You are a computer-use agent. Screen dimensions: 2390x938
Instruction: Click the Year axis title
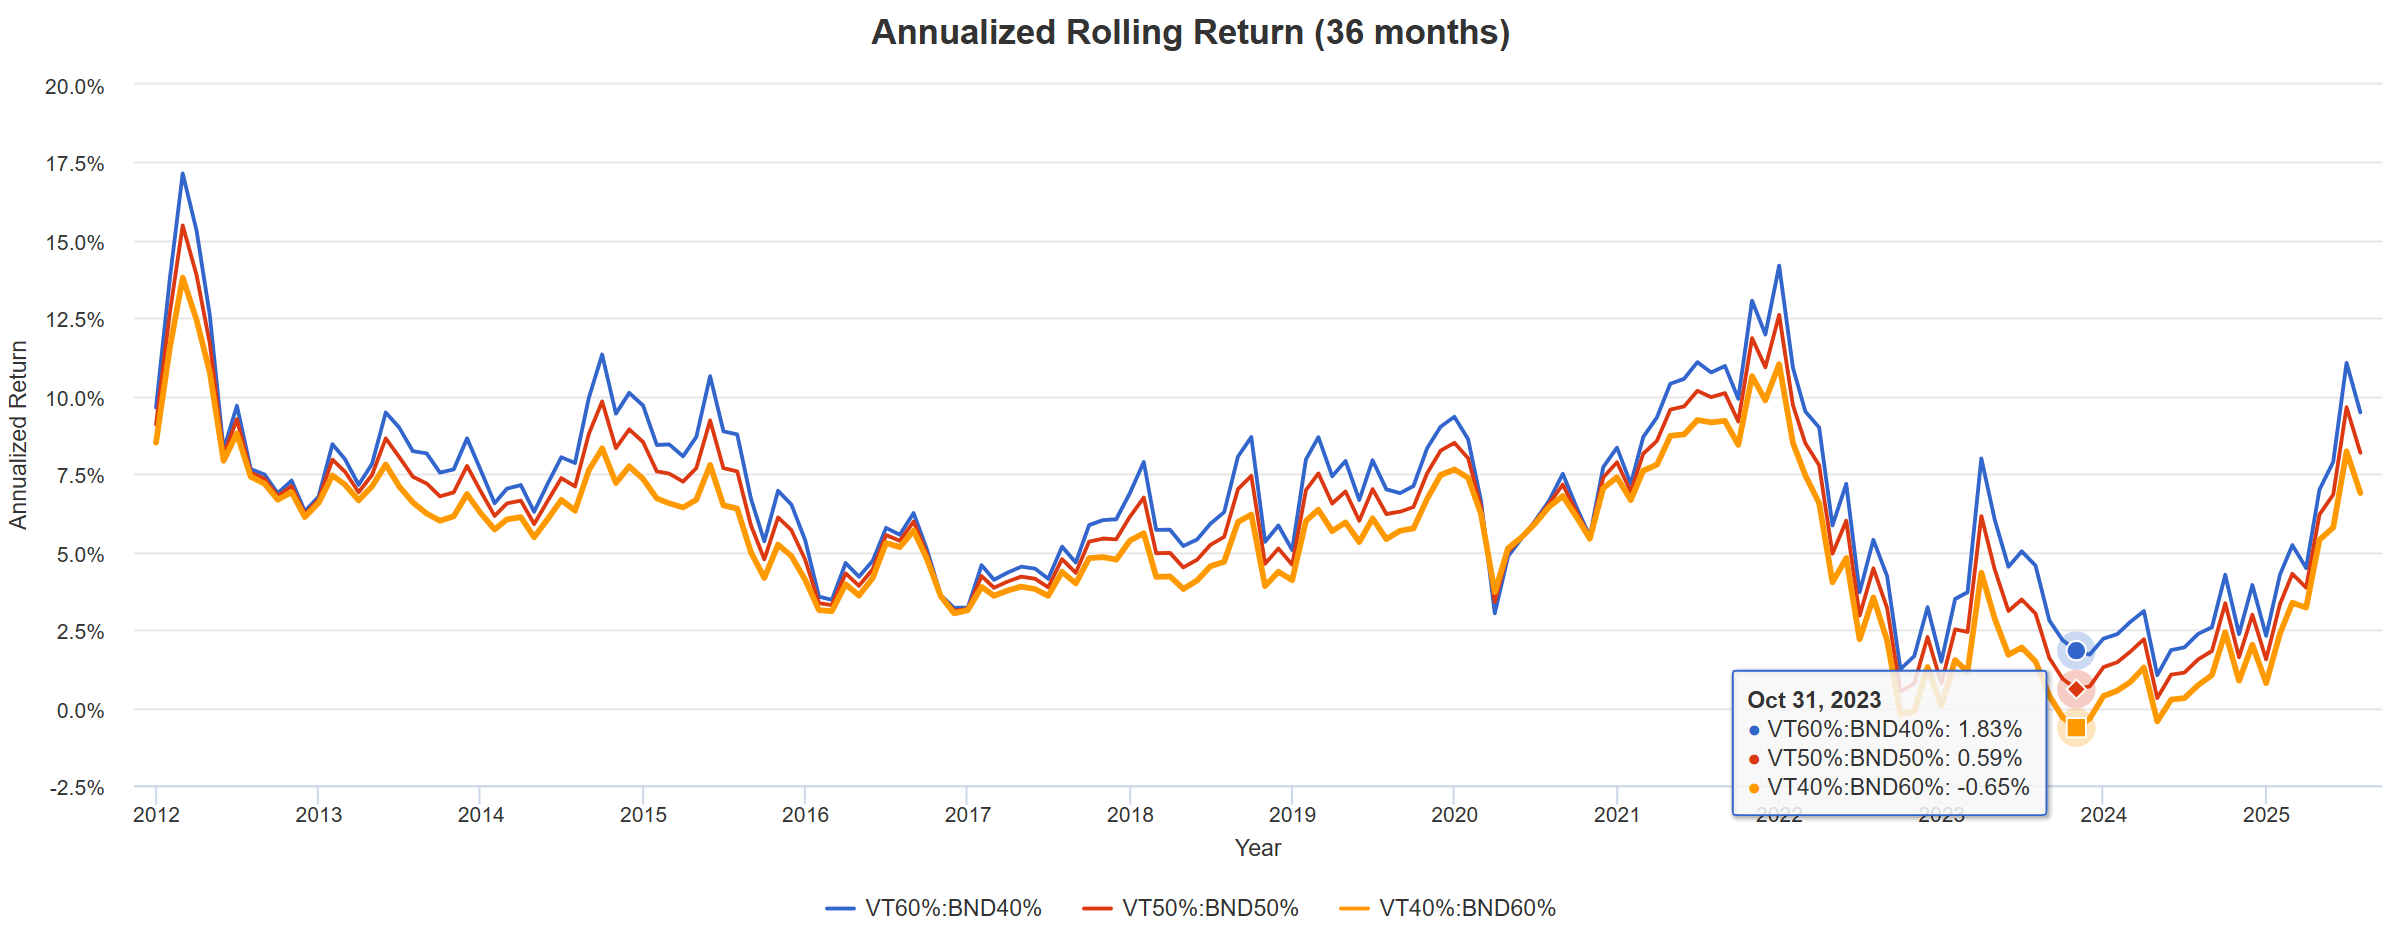click(1258, 848)
